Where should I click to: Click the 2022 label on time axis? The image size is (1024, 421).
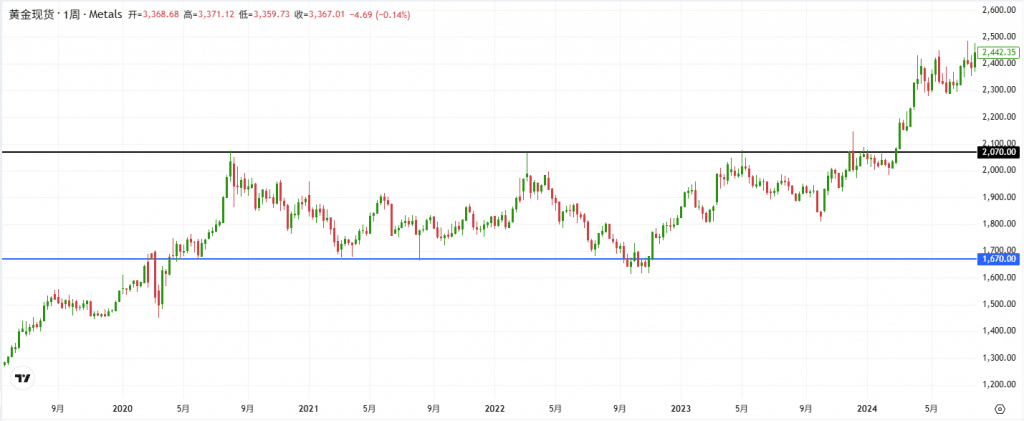tap(494, 408)
